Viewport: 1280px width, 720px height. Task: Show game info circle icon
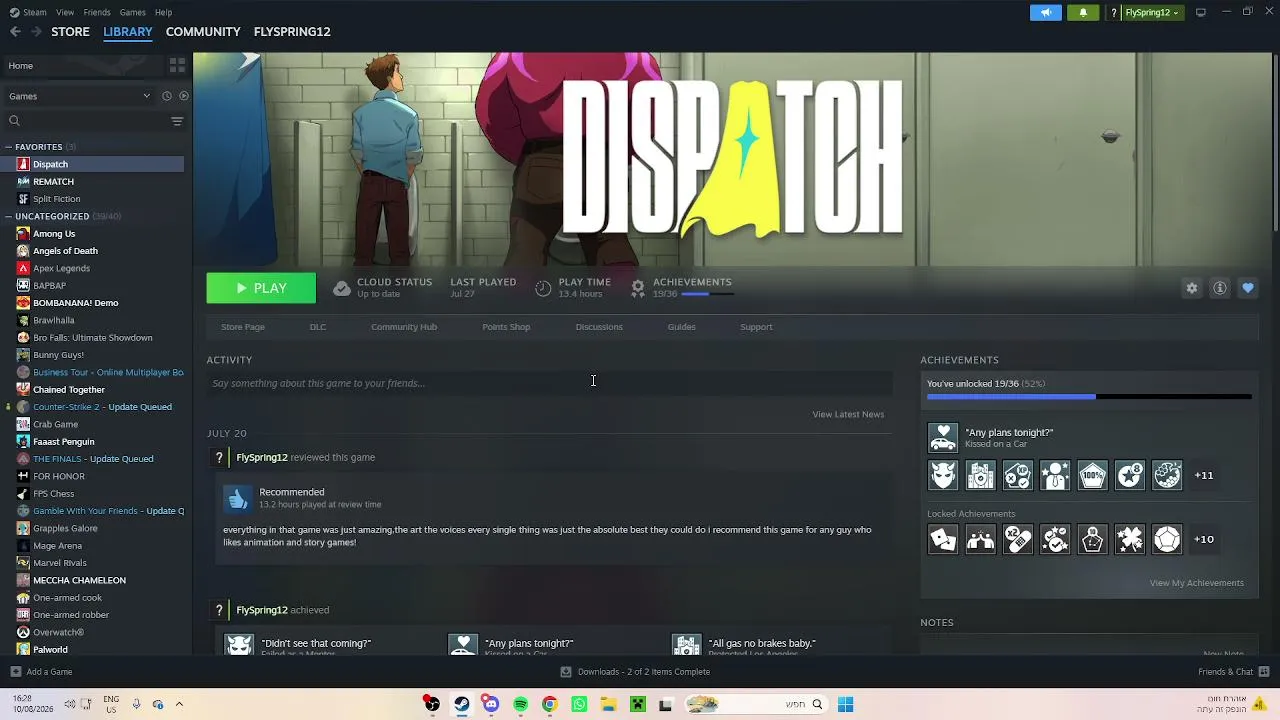pyautogui.click(x=1220, y=288)
